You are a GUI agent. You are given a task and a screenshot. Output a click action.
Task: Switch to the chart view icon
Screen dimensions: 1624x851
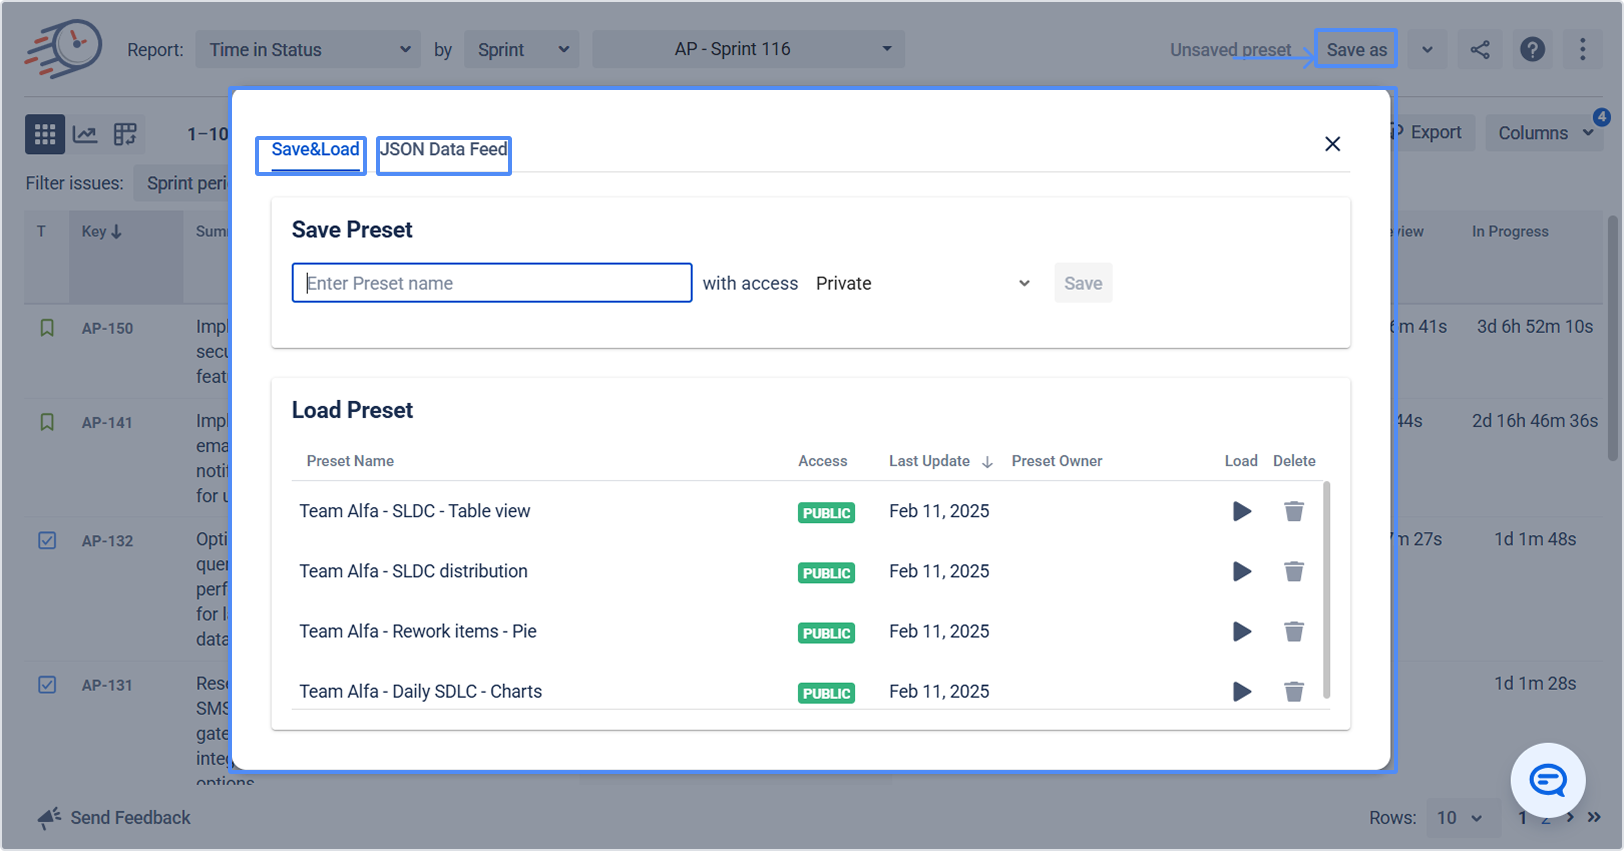click(85, 134)
